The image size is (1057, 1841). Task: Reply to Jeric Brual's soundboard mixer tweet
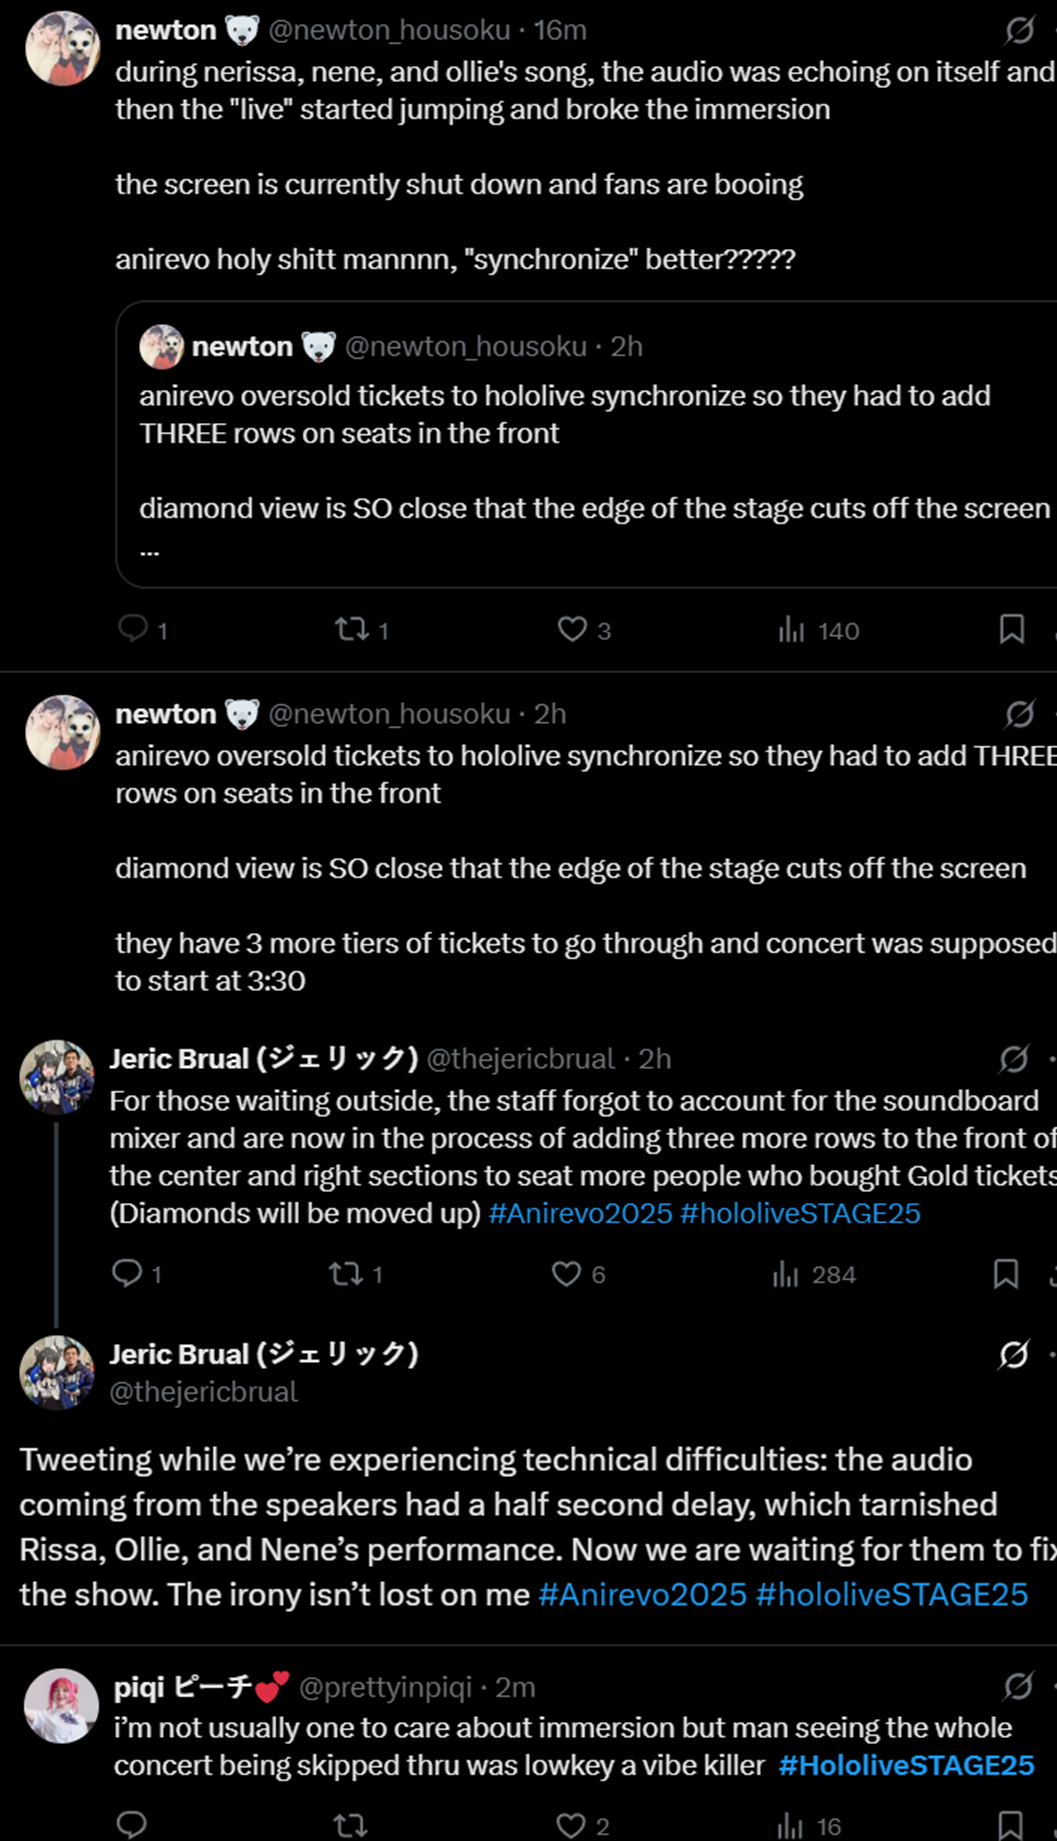(x=127, y=1273)
